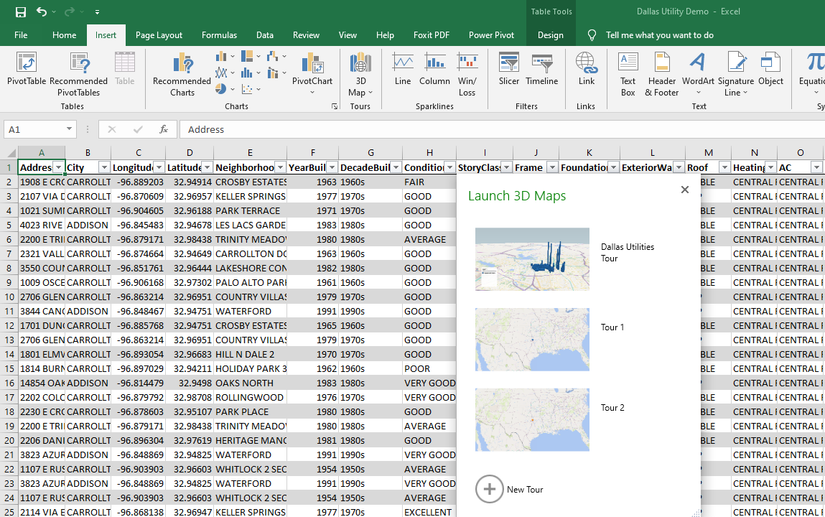
Task: Open the PivotChart button
Action: point(312,74)
